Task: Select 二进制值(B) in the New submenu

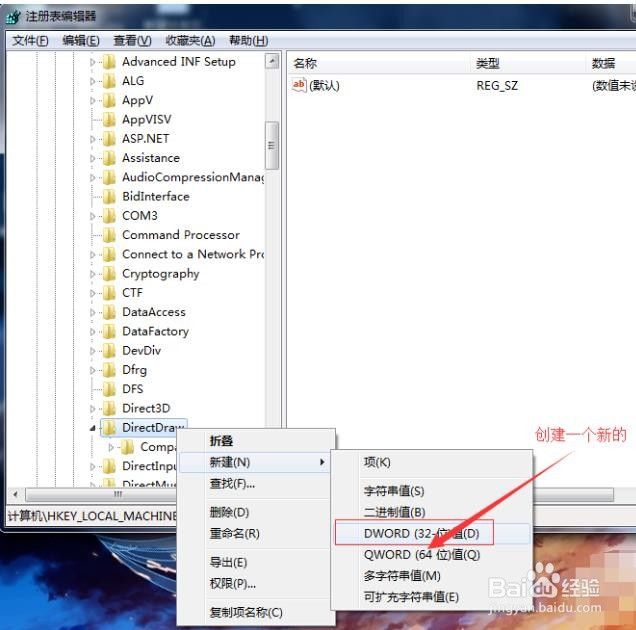Action: coord(432,512)
